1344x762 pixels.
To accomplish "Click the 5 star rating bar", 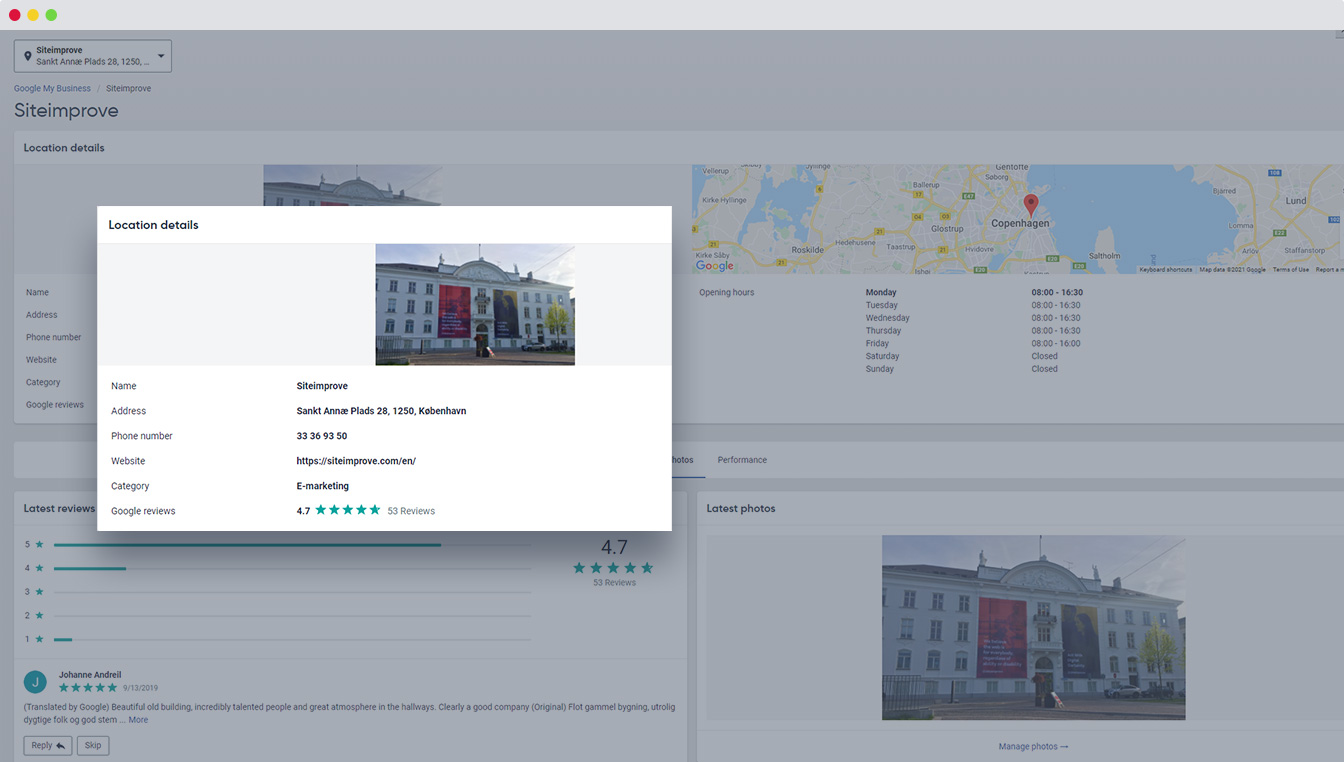I will (292, 545).
